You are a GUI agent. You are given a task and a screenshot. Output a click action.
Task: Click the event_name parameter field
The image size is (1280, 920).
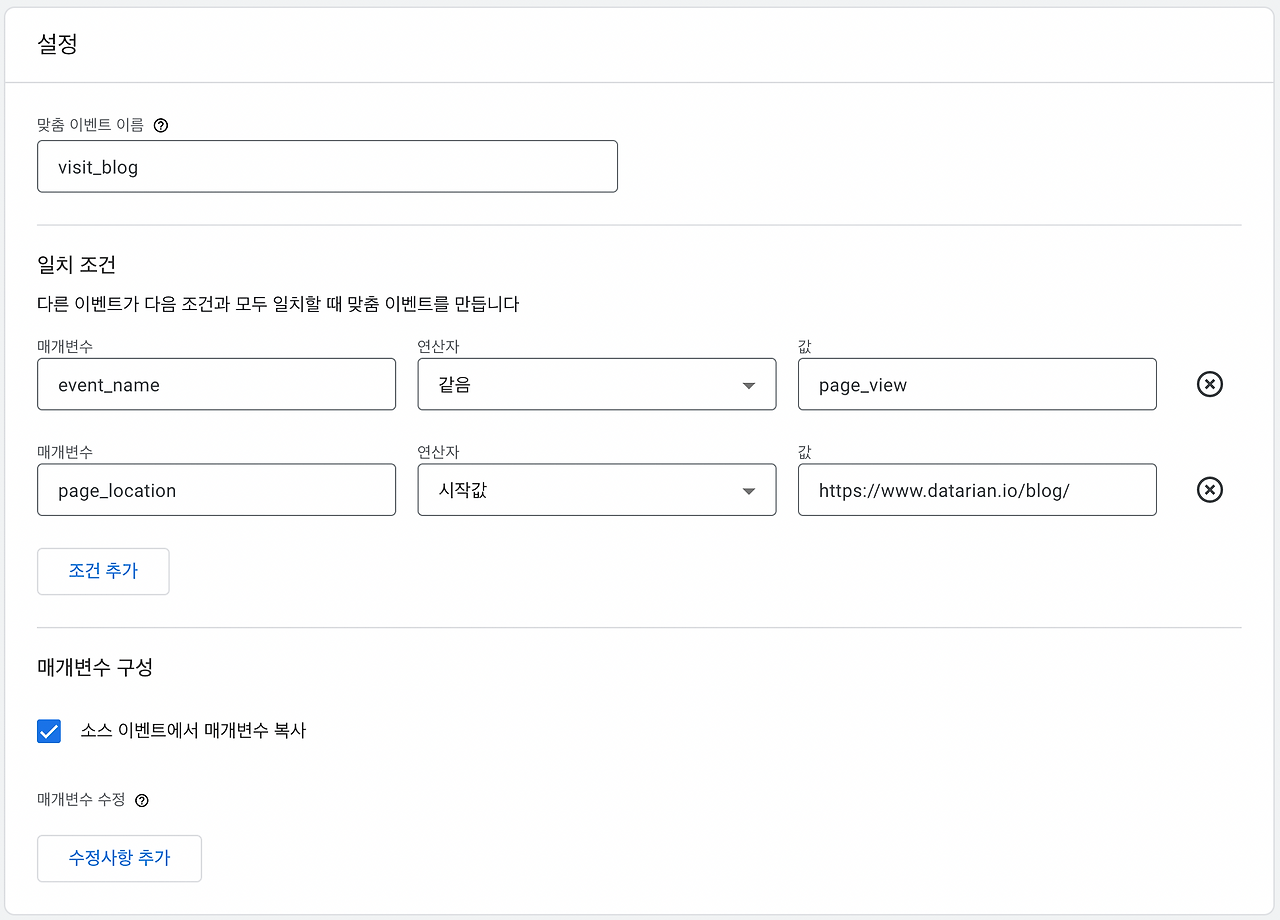tap(216, 384)
